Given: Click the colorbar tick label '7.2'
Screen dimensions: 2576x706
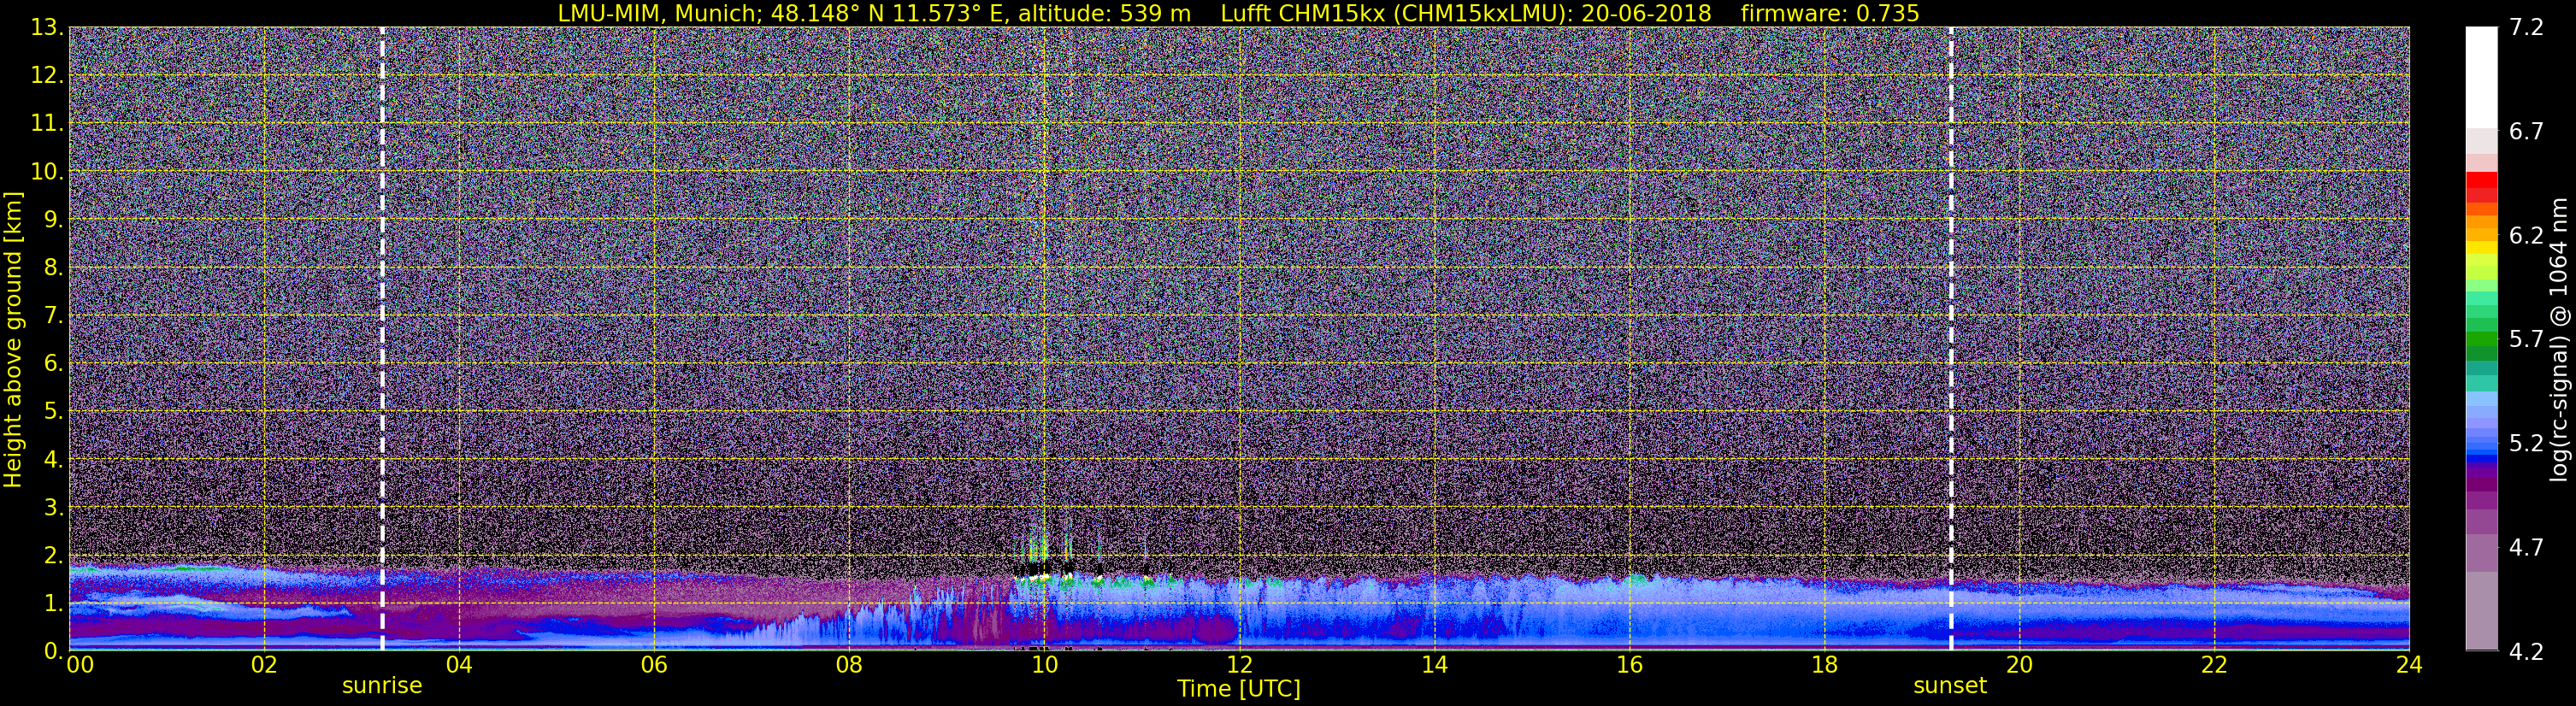Looking at the screenshot, I should click(x=2526, y=28).
